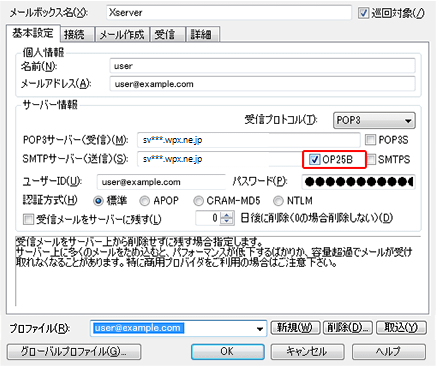The height and width of the screenshot is (366, 436).
Task: Click the キャンセル button
Action: point(307,351)
